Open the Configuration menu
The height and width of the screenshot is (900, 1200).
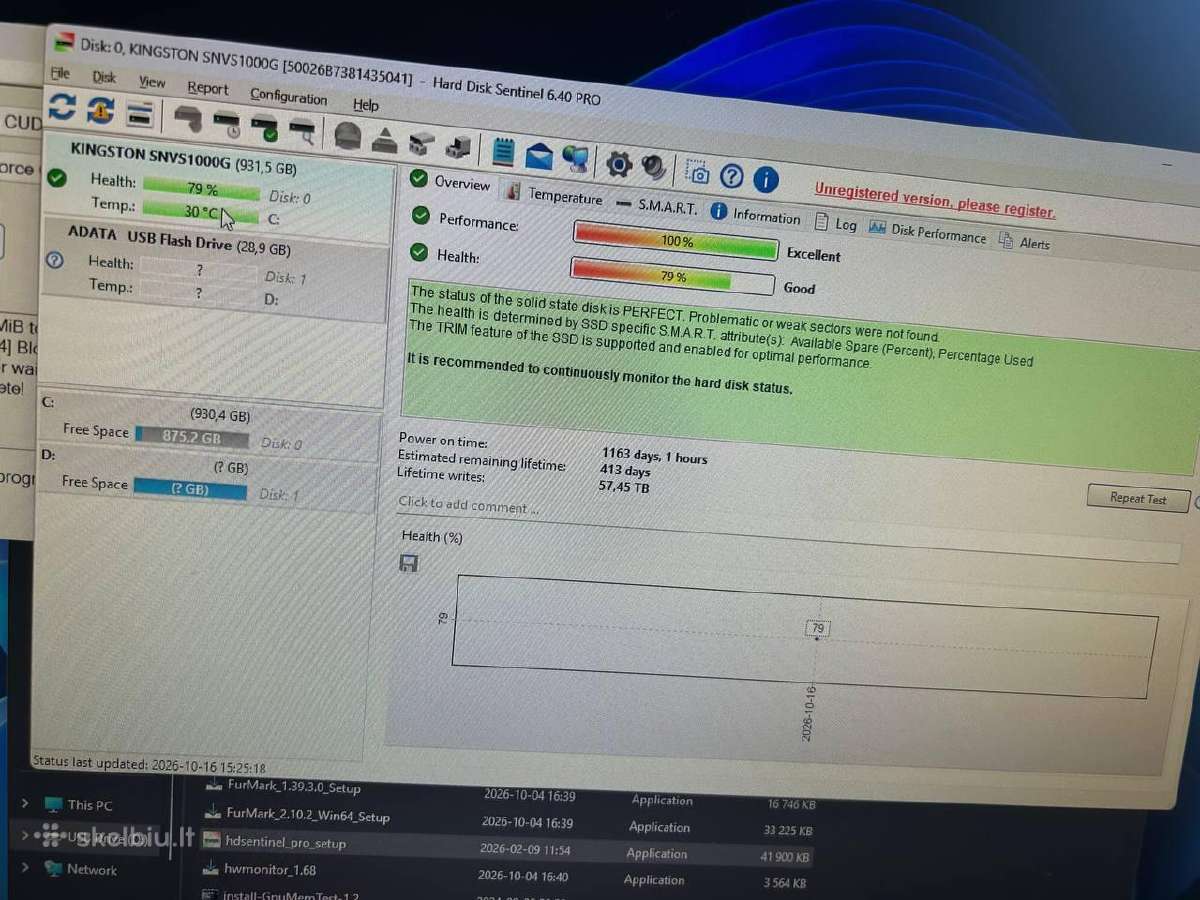(288, 96)
